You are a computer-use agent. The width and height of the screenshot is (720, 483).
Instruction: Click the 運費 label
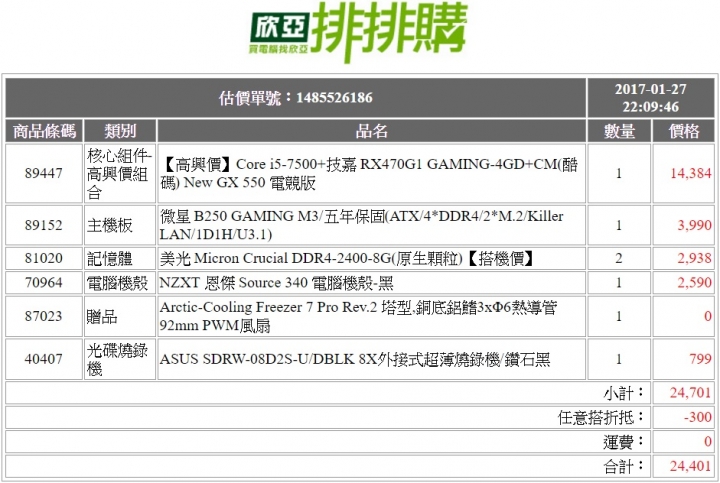coord(624,442)
